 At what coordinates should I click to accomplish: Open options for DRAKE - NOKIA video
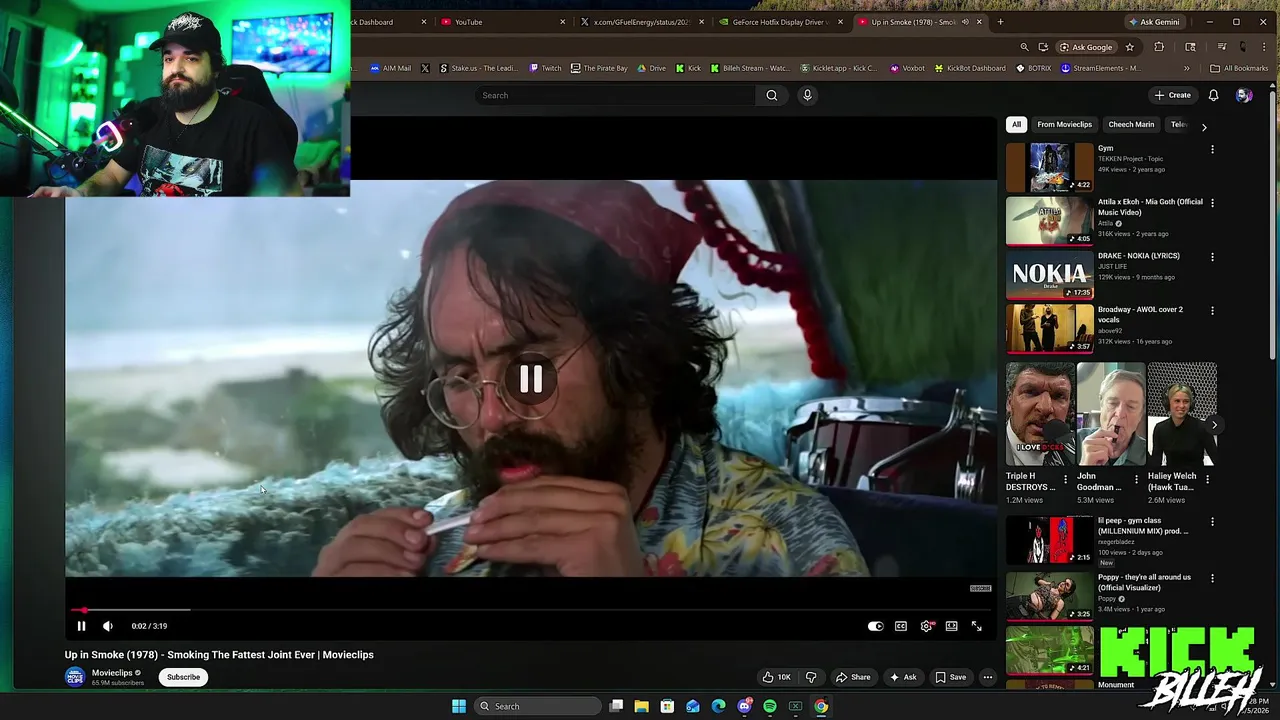[1212, 257]
